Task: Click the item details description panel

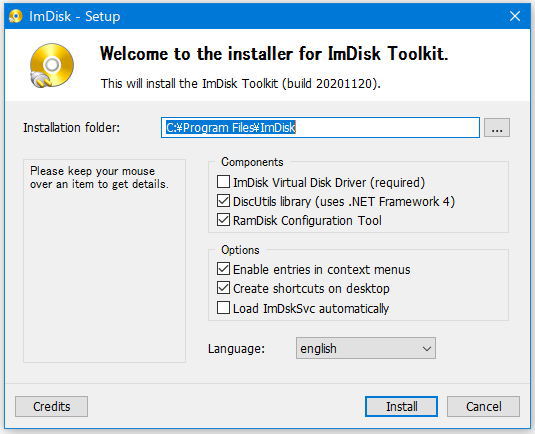Action: [104, 261]
